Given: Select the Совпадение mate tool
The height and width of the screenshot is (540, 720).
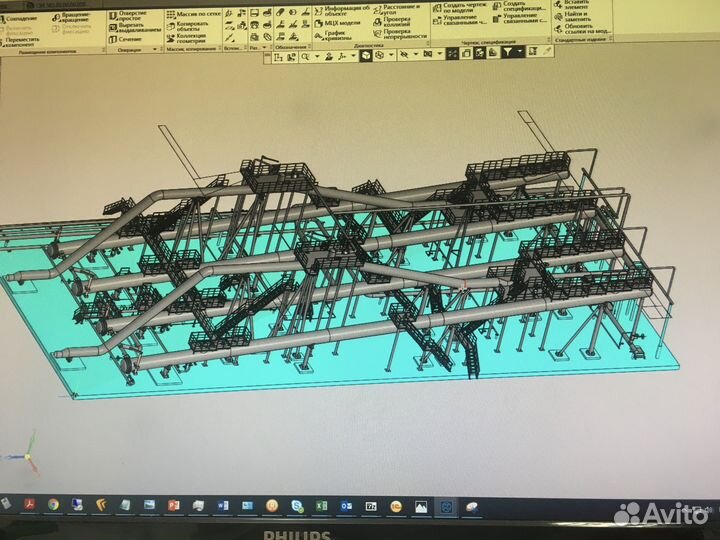Looking at the screenshot, I should click(x=19, y=19).
